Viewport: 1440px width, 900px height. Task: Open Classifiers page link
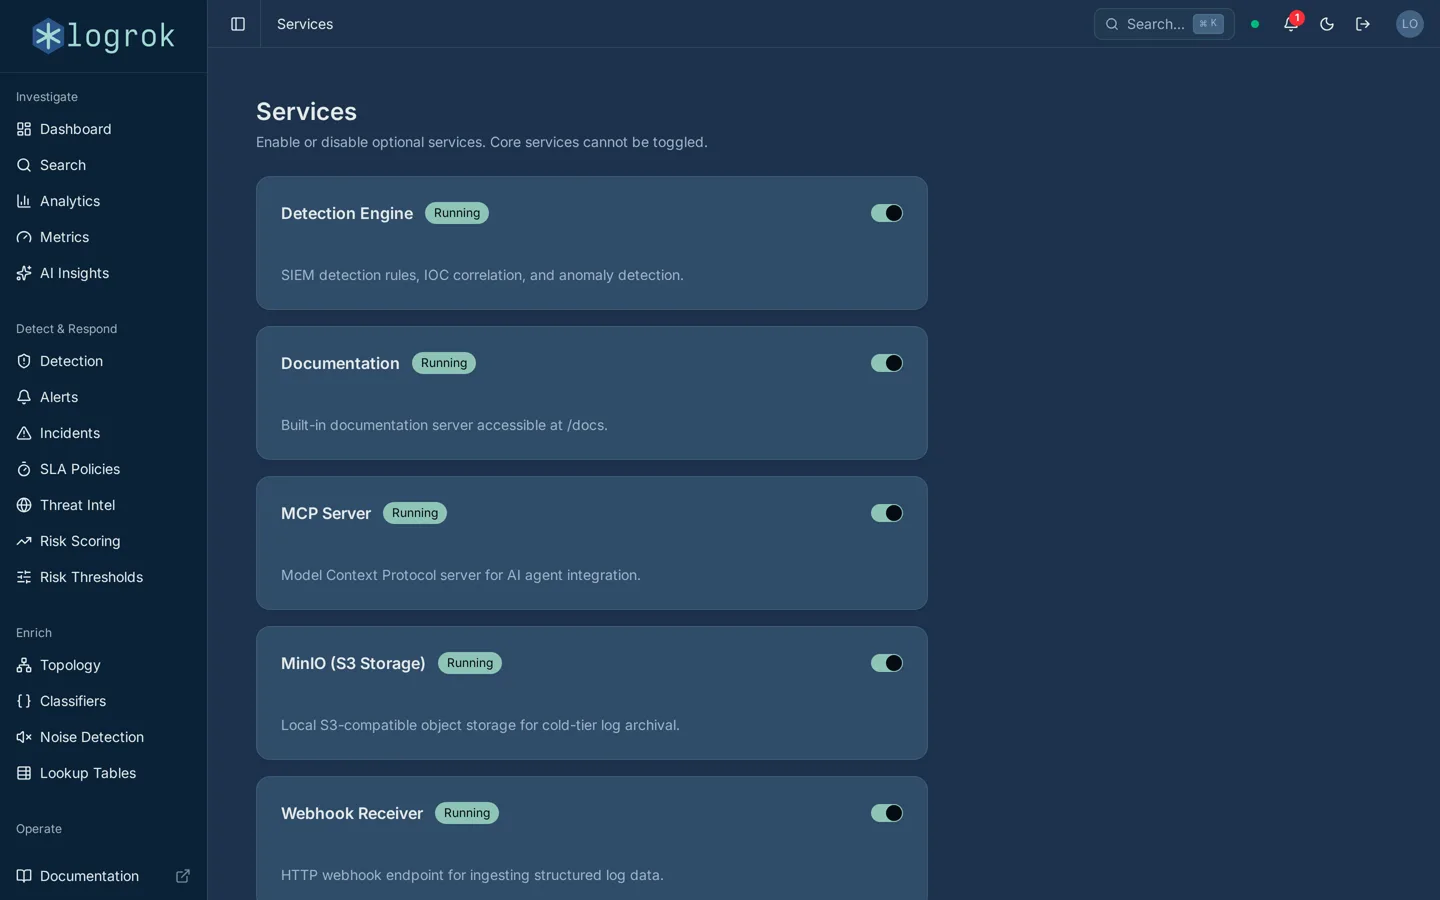[x=104, y=701]
